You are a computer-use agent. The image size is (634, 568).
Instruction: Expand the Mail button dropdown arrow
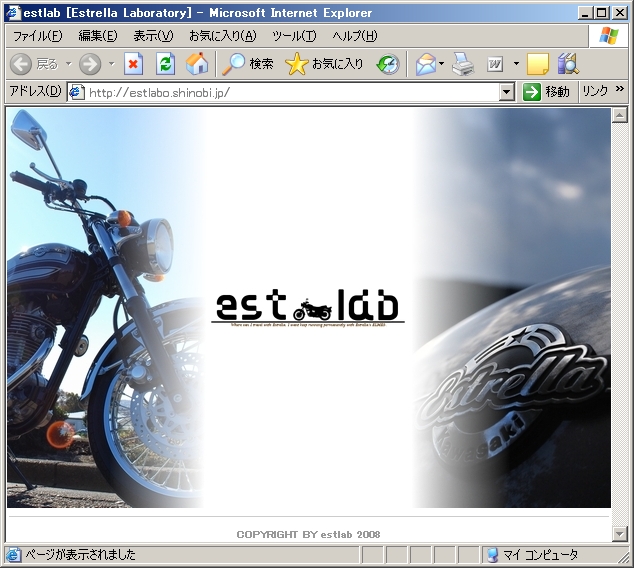pos(442,63)
